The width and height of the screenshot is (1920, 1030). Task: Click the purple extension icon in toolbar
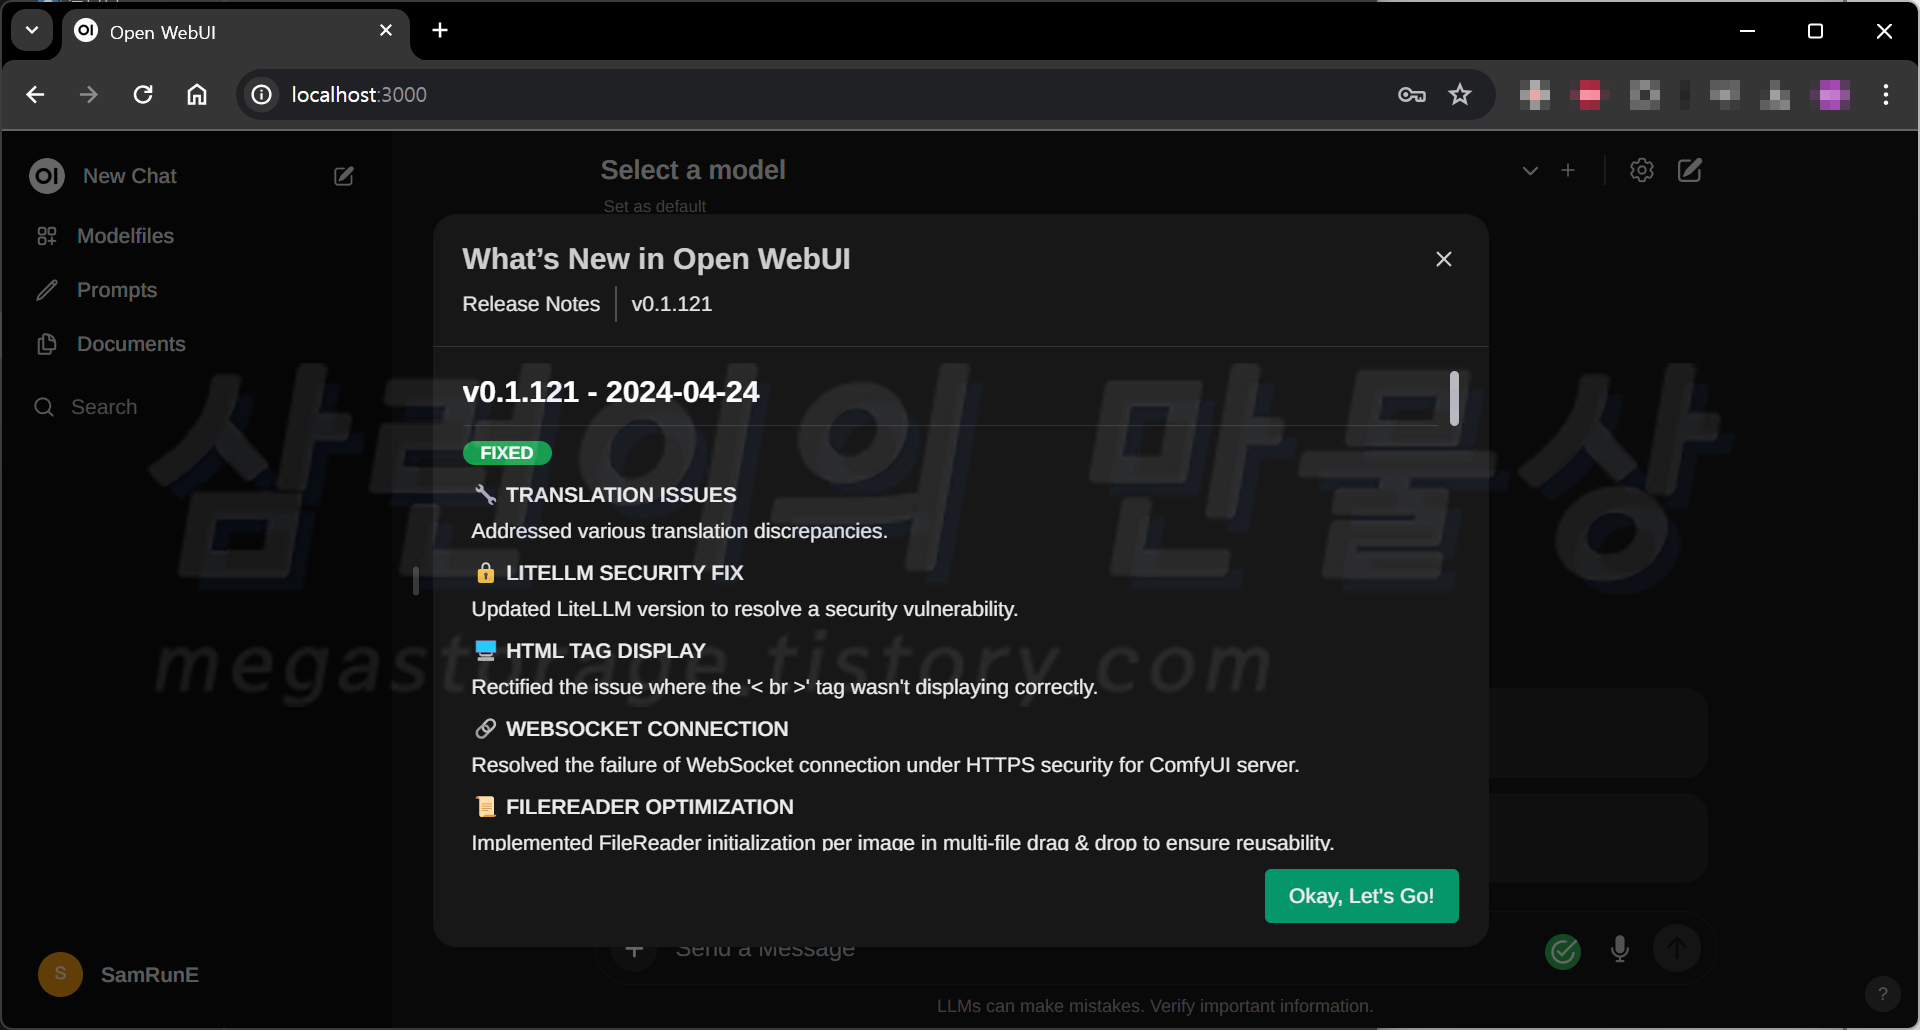point(1833,95)
